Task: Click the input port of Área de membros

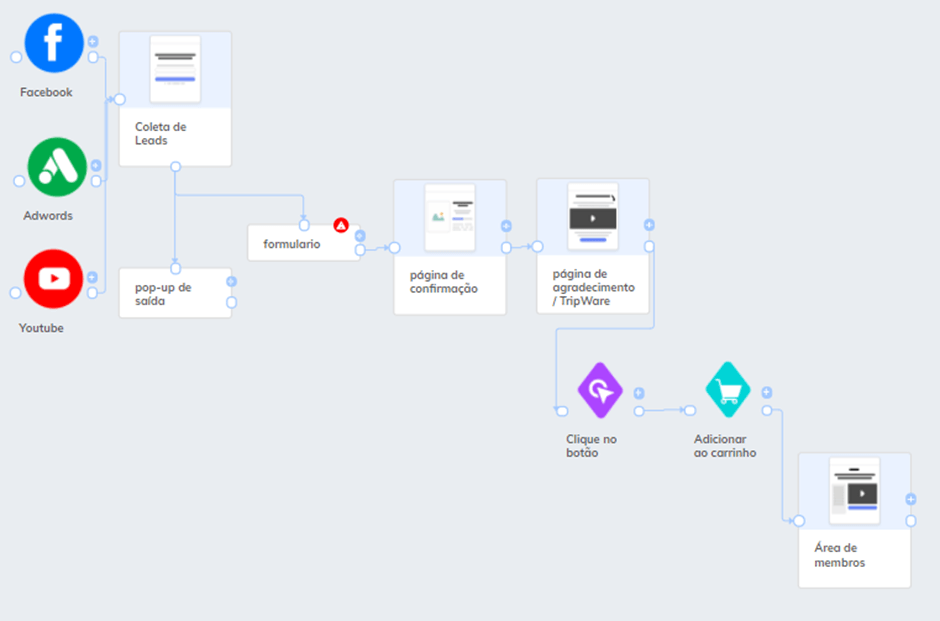Action: click(x=799, y=521)
